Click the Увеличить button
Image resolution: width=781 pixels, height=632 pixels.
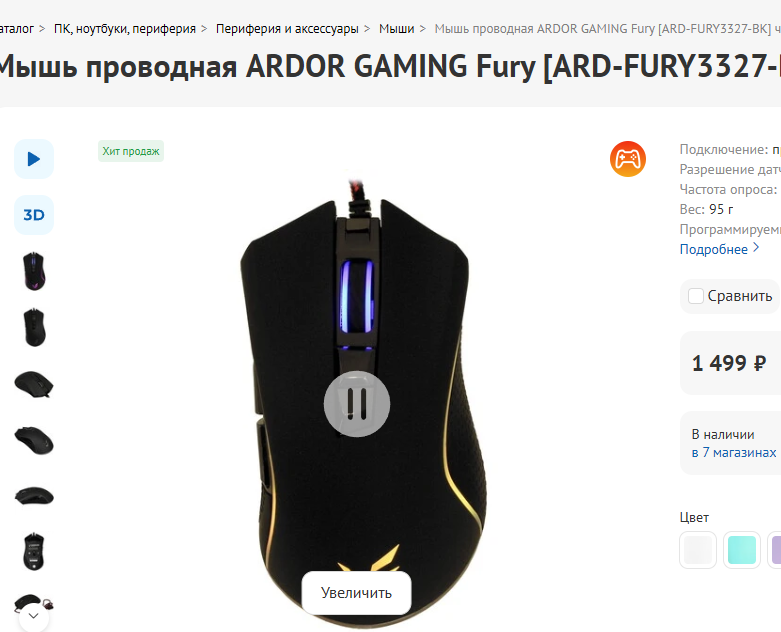pyautogui.click(x=357, y=593)
